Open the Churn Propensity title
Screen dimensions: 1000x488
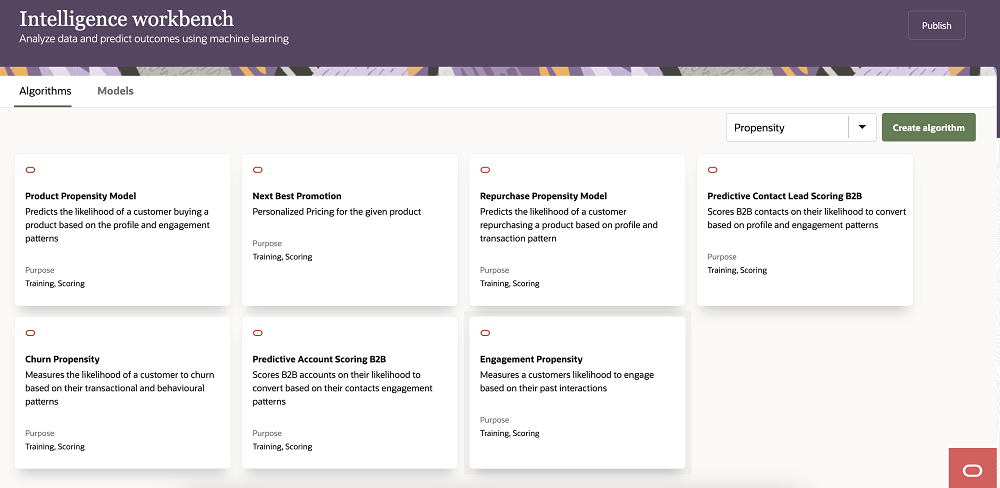[x=62, y=359]
